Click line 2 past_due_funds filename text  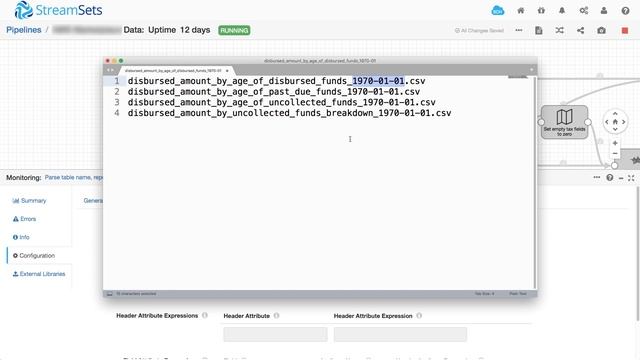click(x=274, y=91)
